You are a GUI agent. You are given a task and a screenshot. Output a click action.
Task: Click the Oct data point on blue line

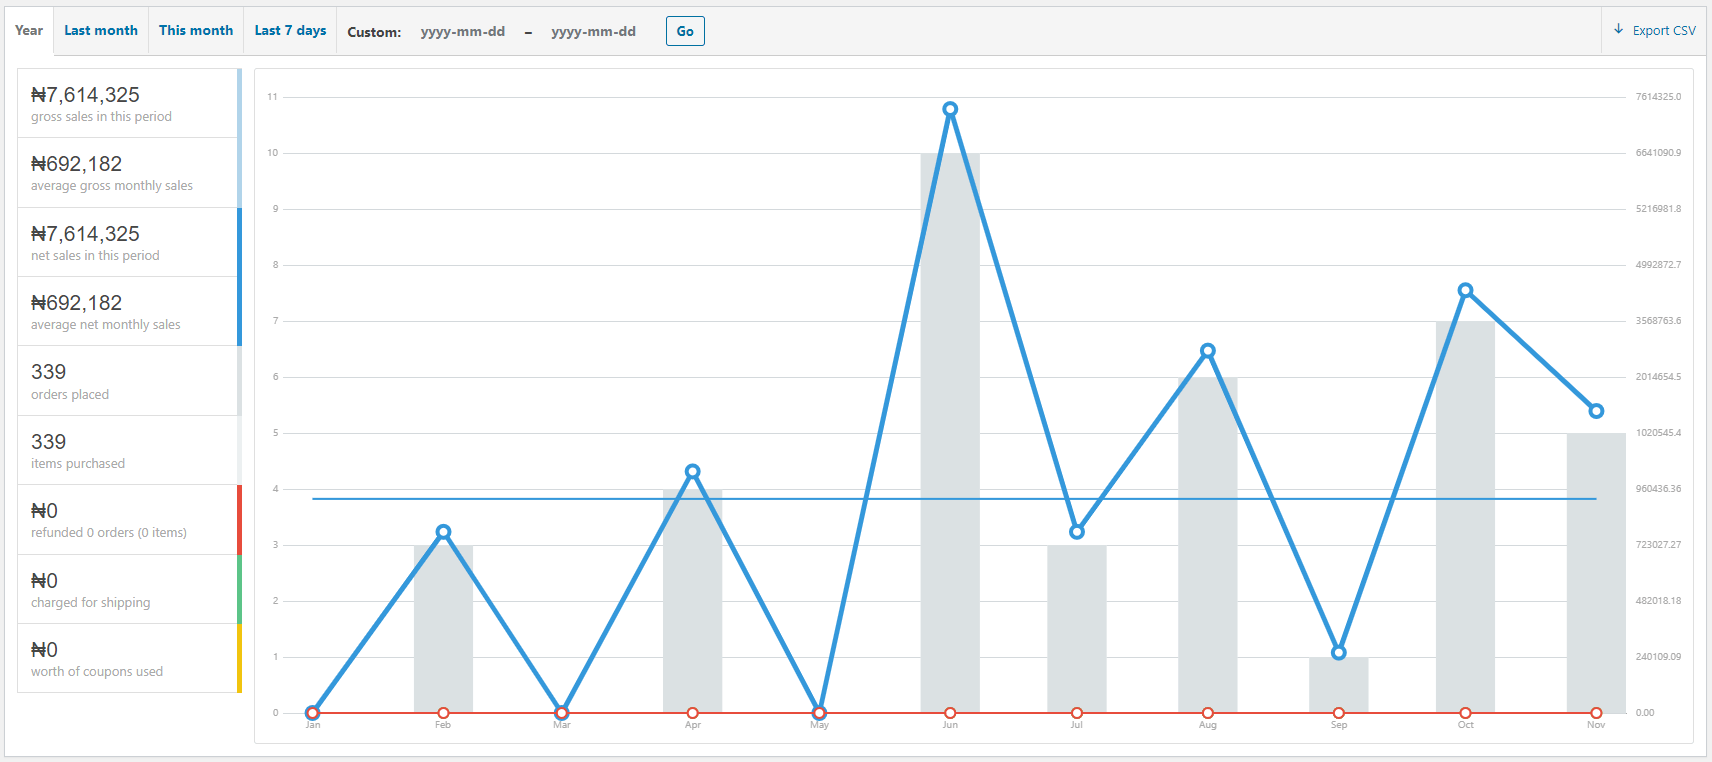(x=1465, y=291)
